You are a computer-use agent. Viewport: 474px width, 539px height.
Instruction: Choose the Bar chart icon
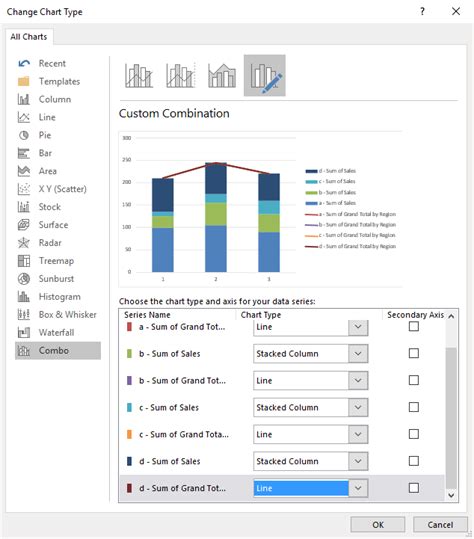[24, 153]
